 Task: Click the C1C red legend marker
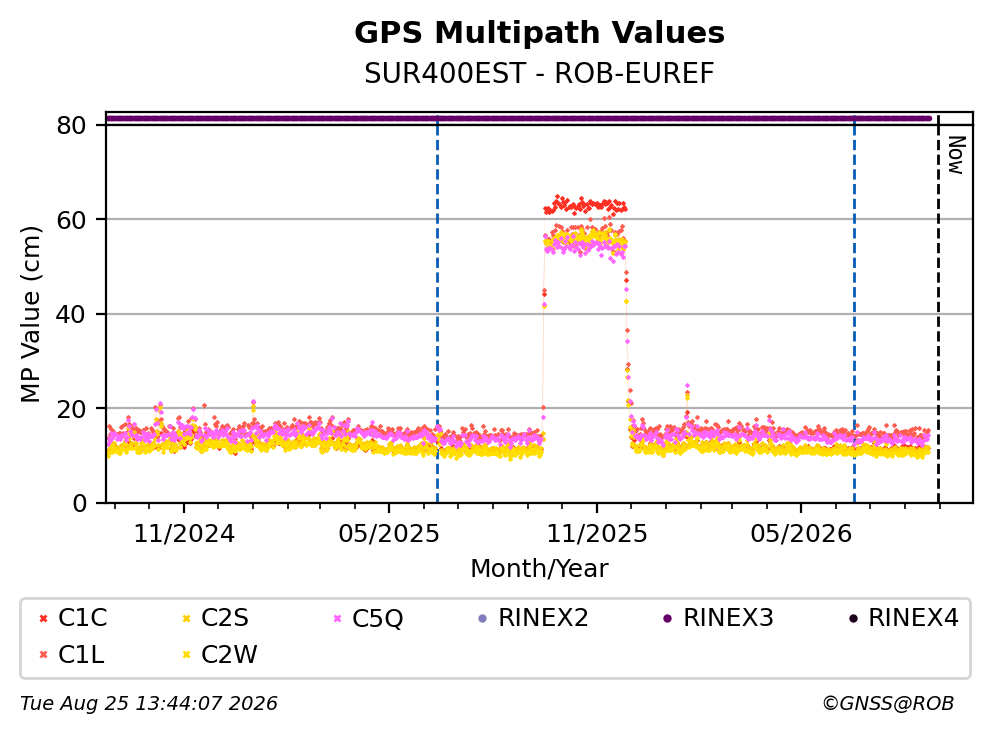pyautogui.click(x=43, y=618)
